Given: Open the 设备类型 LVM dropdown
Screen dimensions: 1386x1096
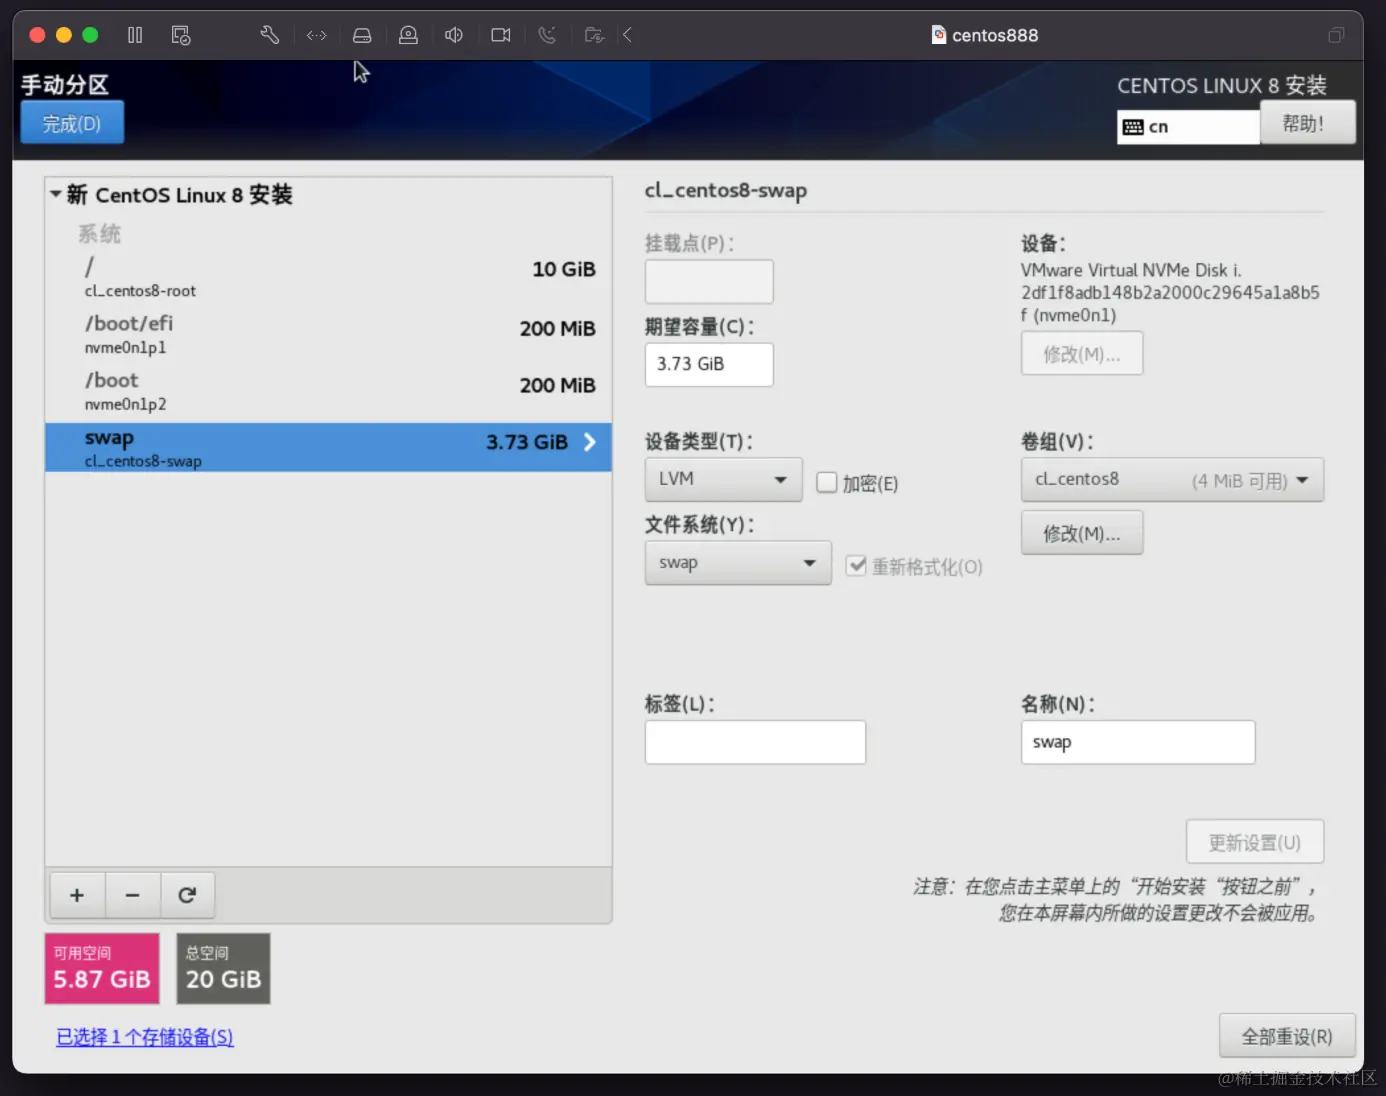Looking at the screenshot, I should click(x=723, y=479).
